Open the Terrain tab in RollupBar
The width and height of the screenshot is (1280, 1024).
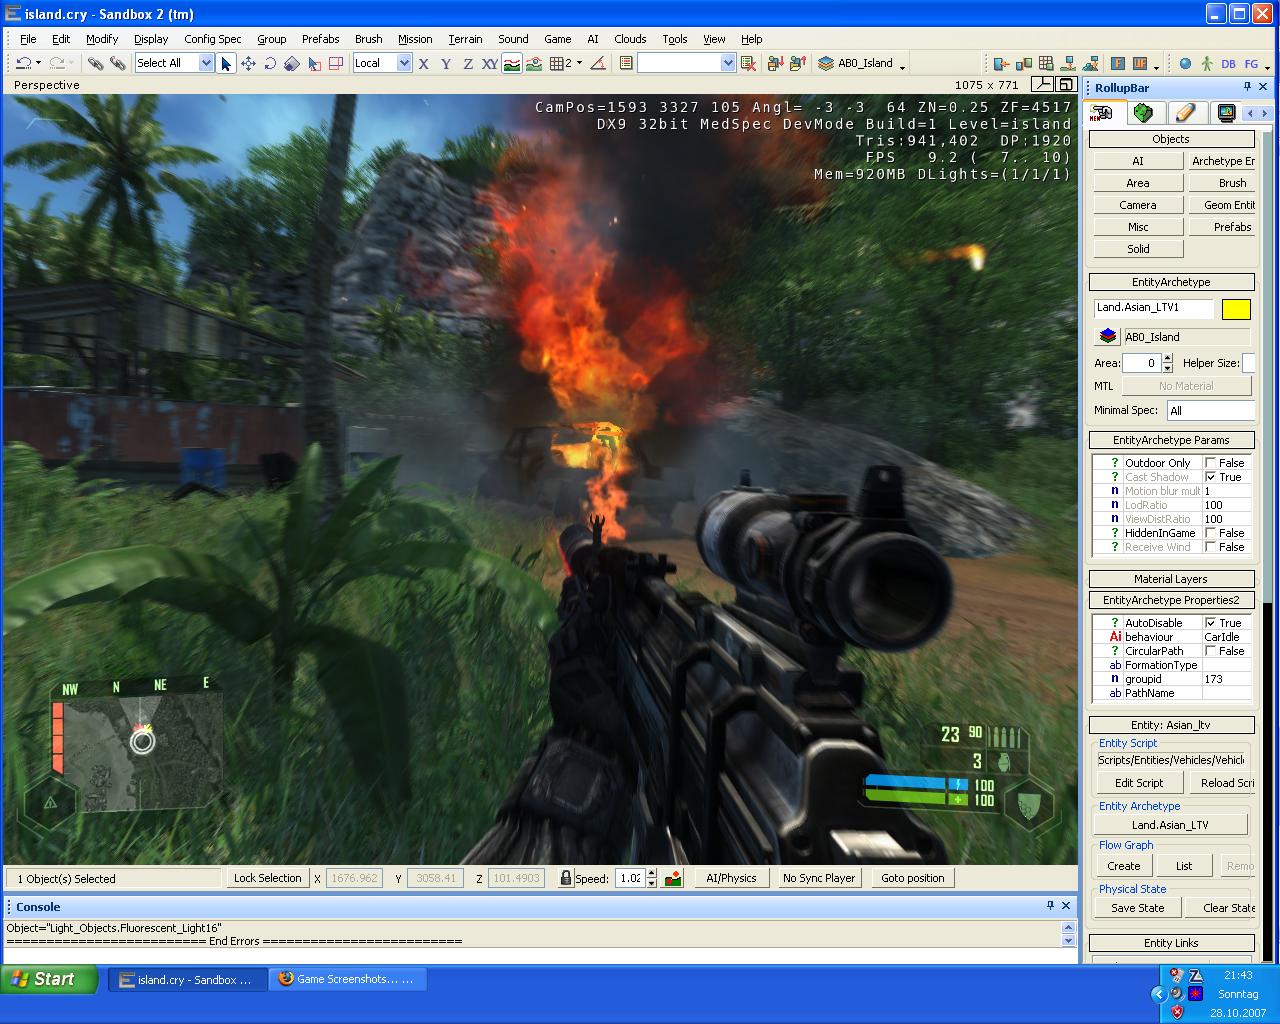1145,113
